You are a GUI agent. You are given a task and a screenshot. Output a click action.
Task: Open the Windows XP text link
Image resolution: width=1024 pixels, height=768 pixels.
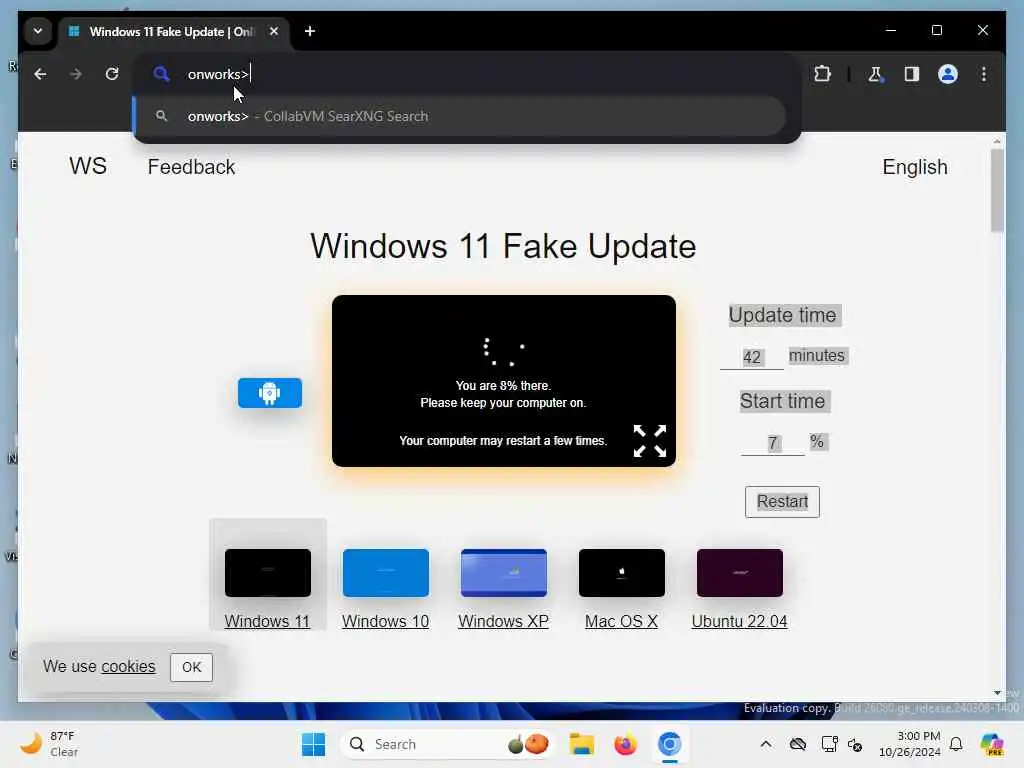click(x=504, y=621)
